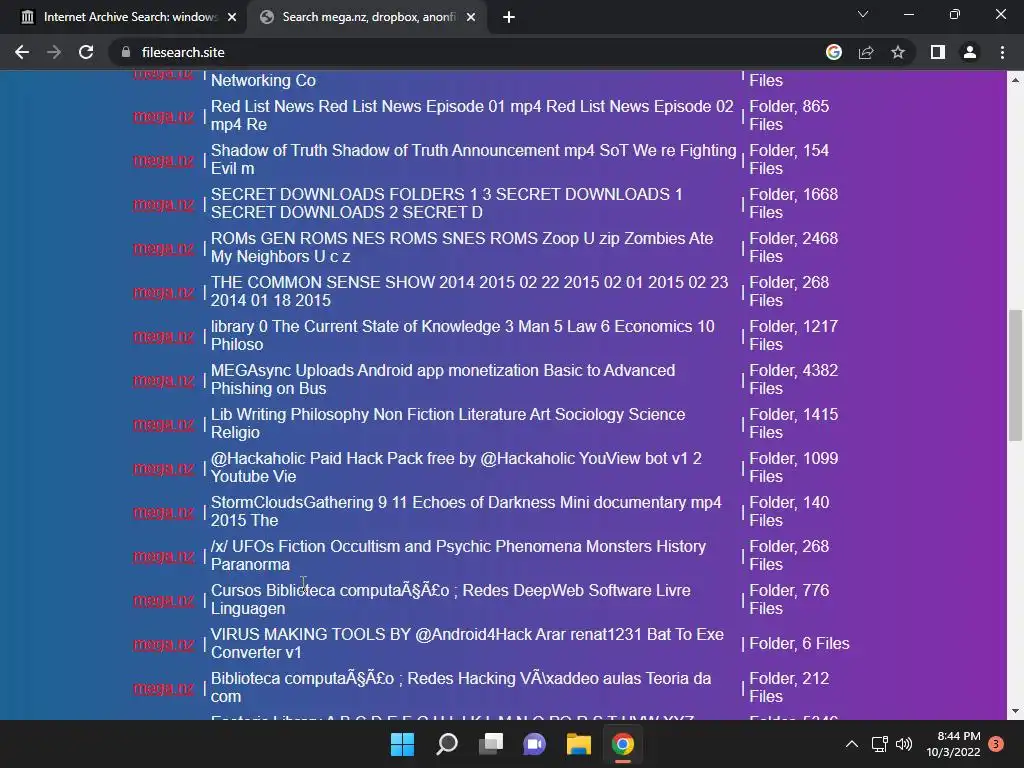Open a new browser tab
1024x768 pixels.
coord(509,18)
